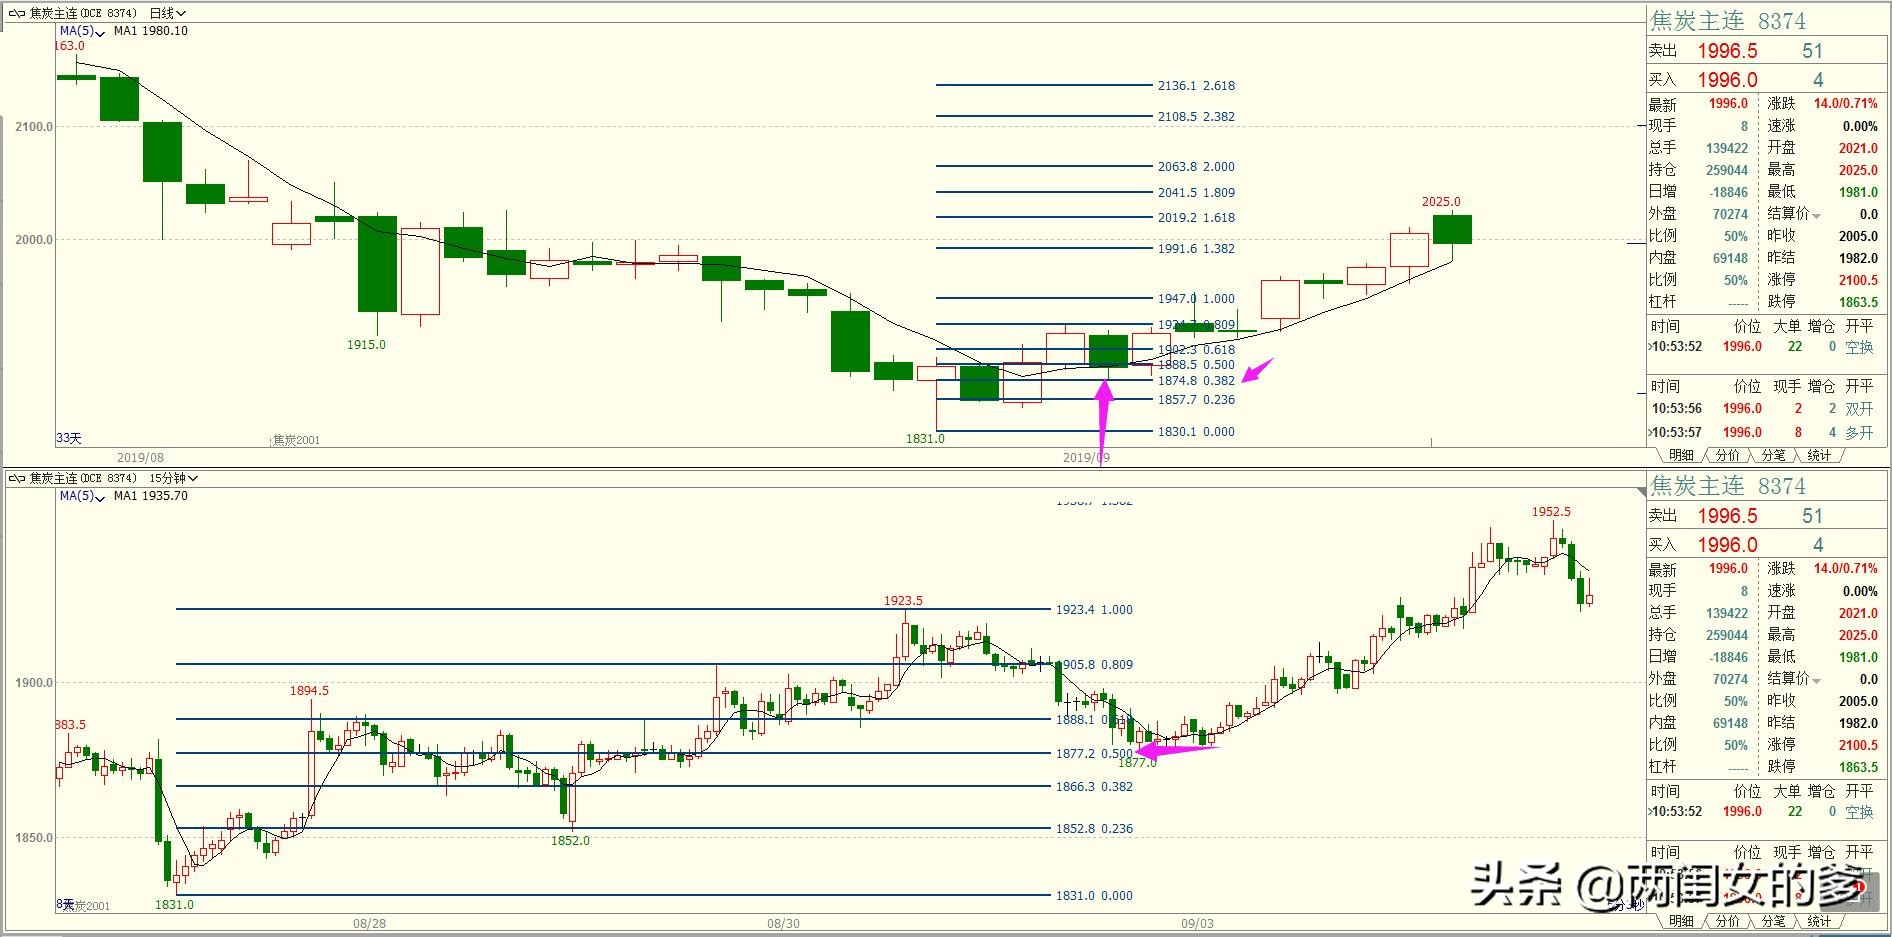Open the 日线 period dropdown
1892x937 pixels.
[167, 13]
